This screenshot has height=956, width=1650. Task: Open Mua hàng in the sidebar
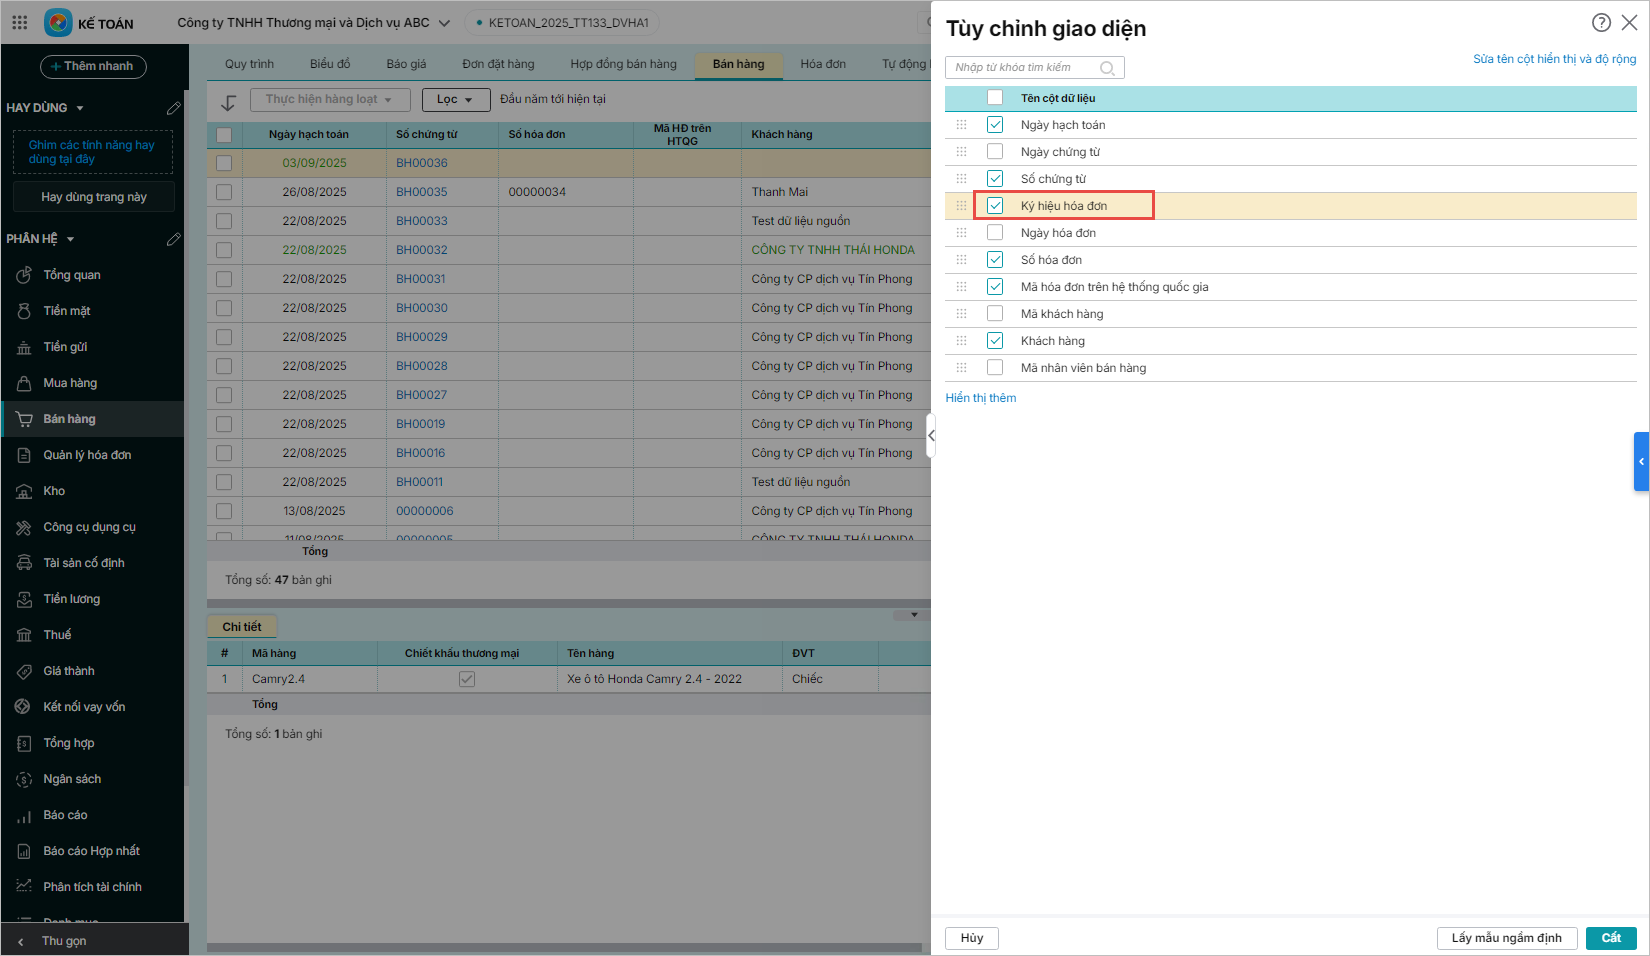tap(70, 383)
